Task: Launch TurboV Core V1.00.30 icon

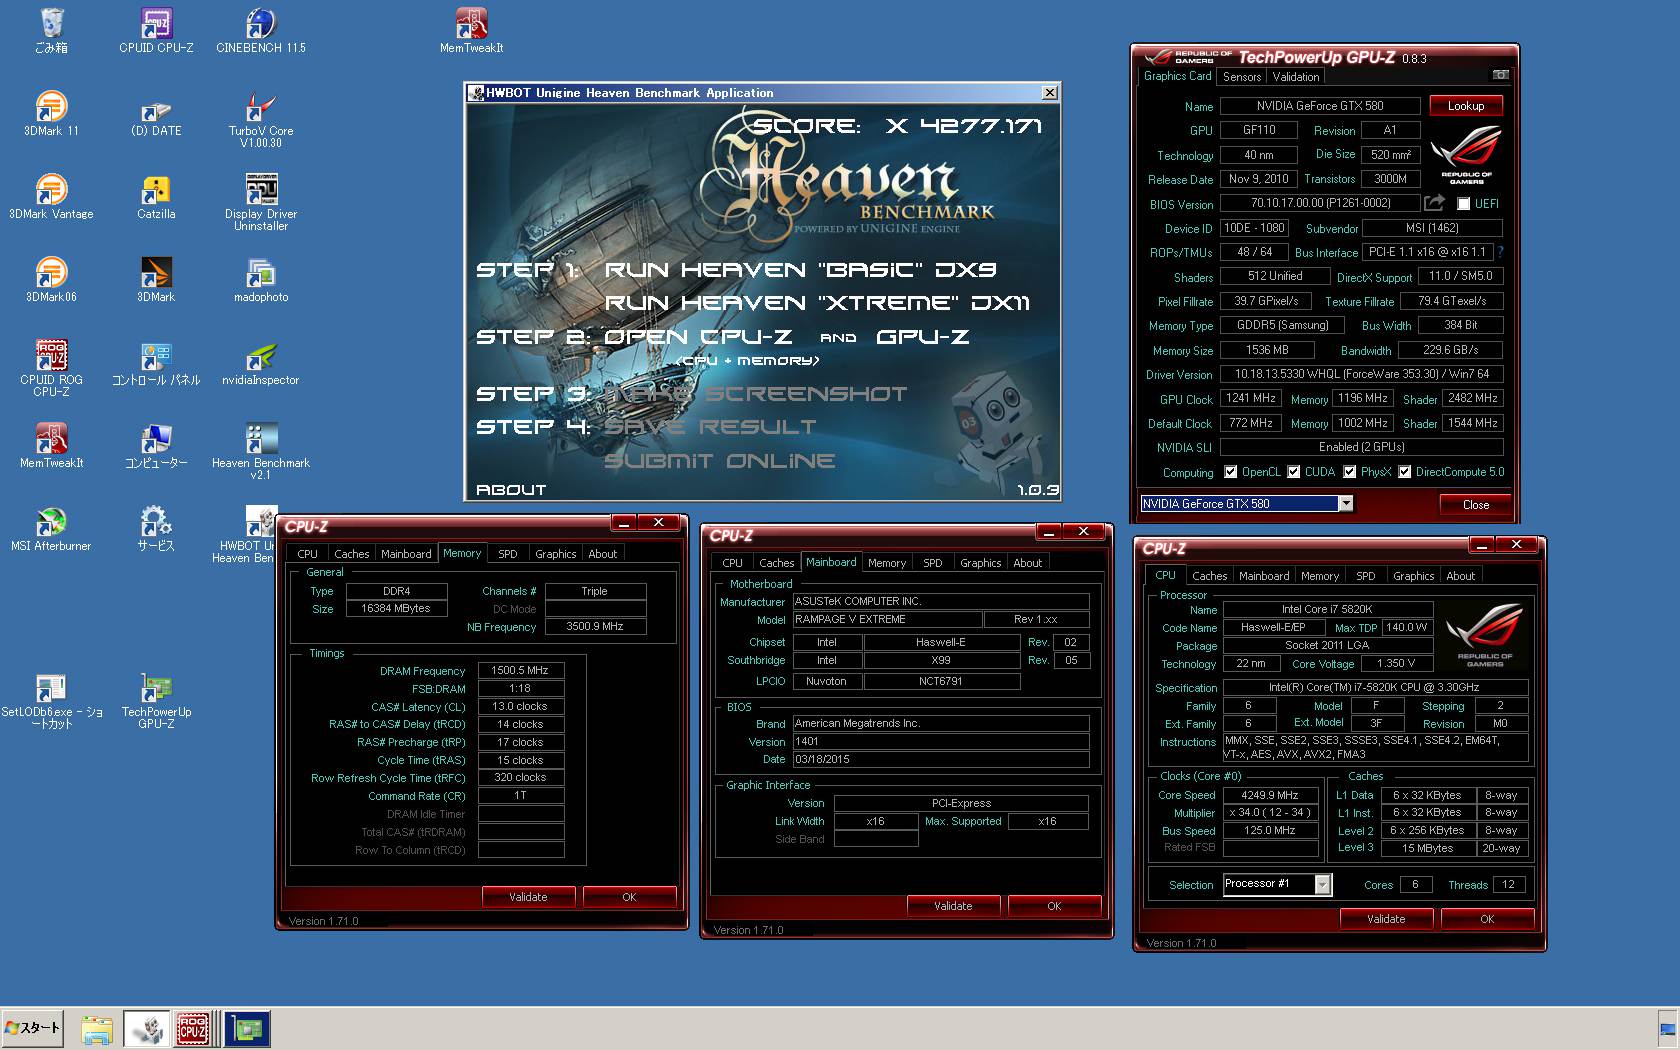Action: [x=261, y=119]
